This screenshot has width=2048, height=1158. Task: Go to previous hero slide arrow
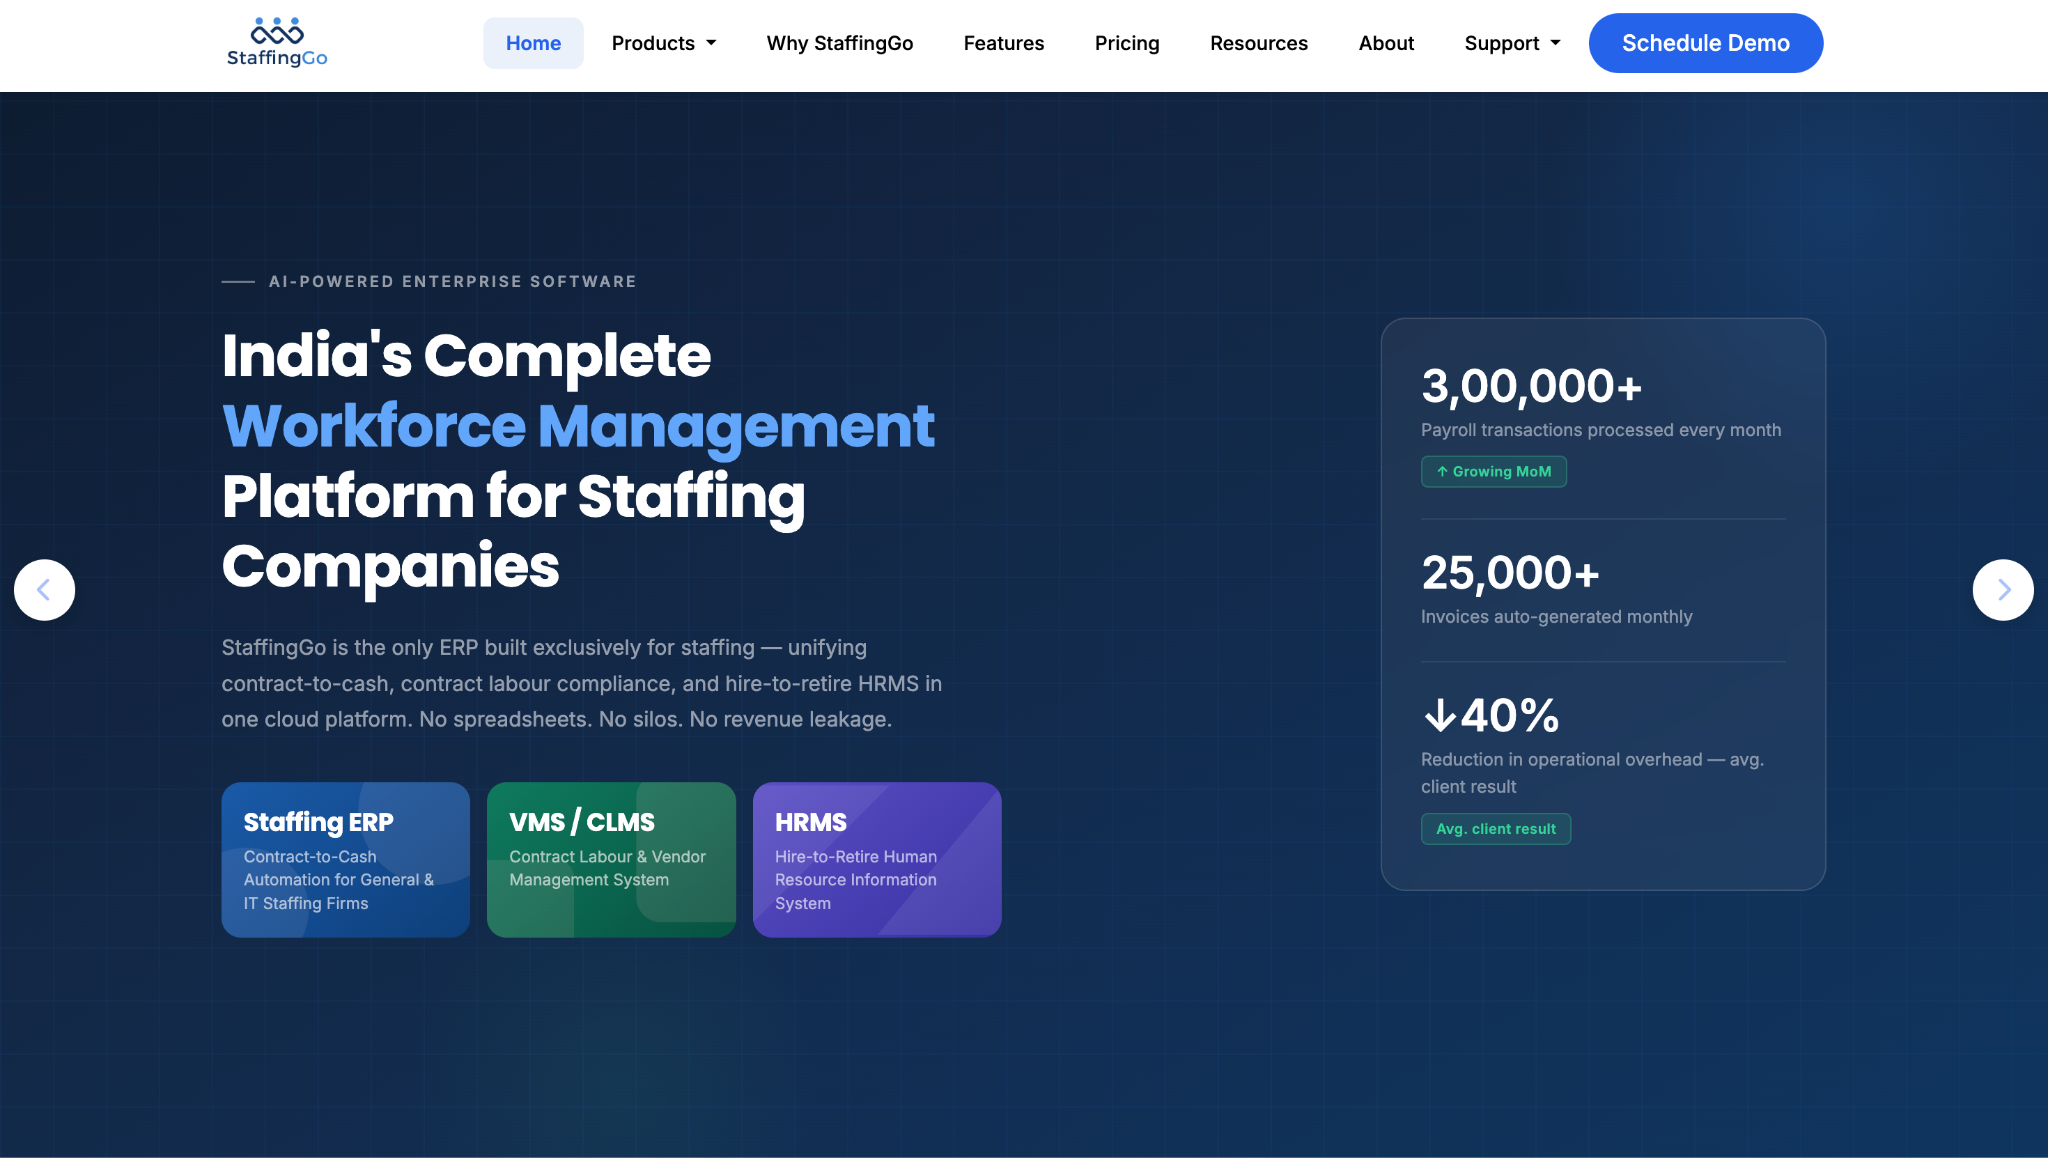pyautogui.click(x=44, y=590)
